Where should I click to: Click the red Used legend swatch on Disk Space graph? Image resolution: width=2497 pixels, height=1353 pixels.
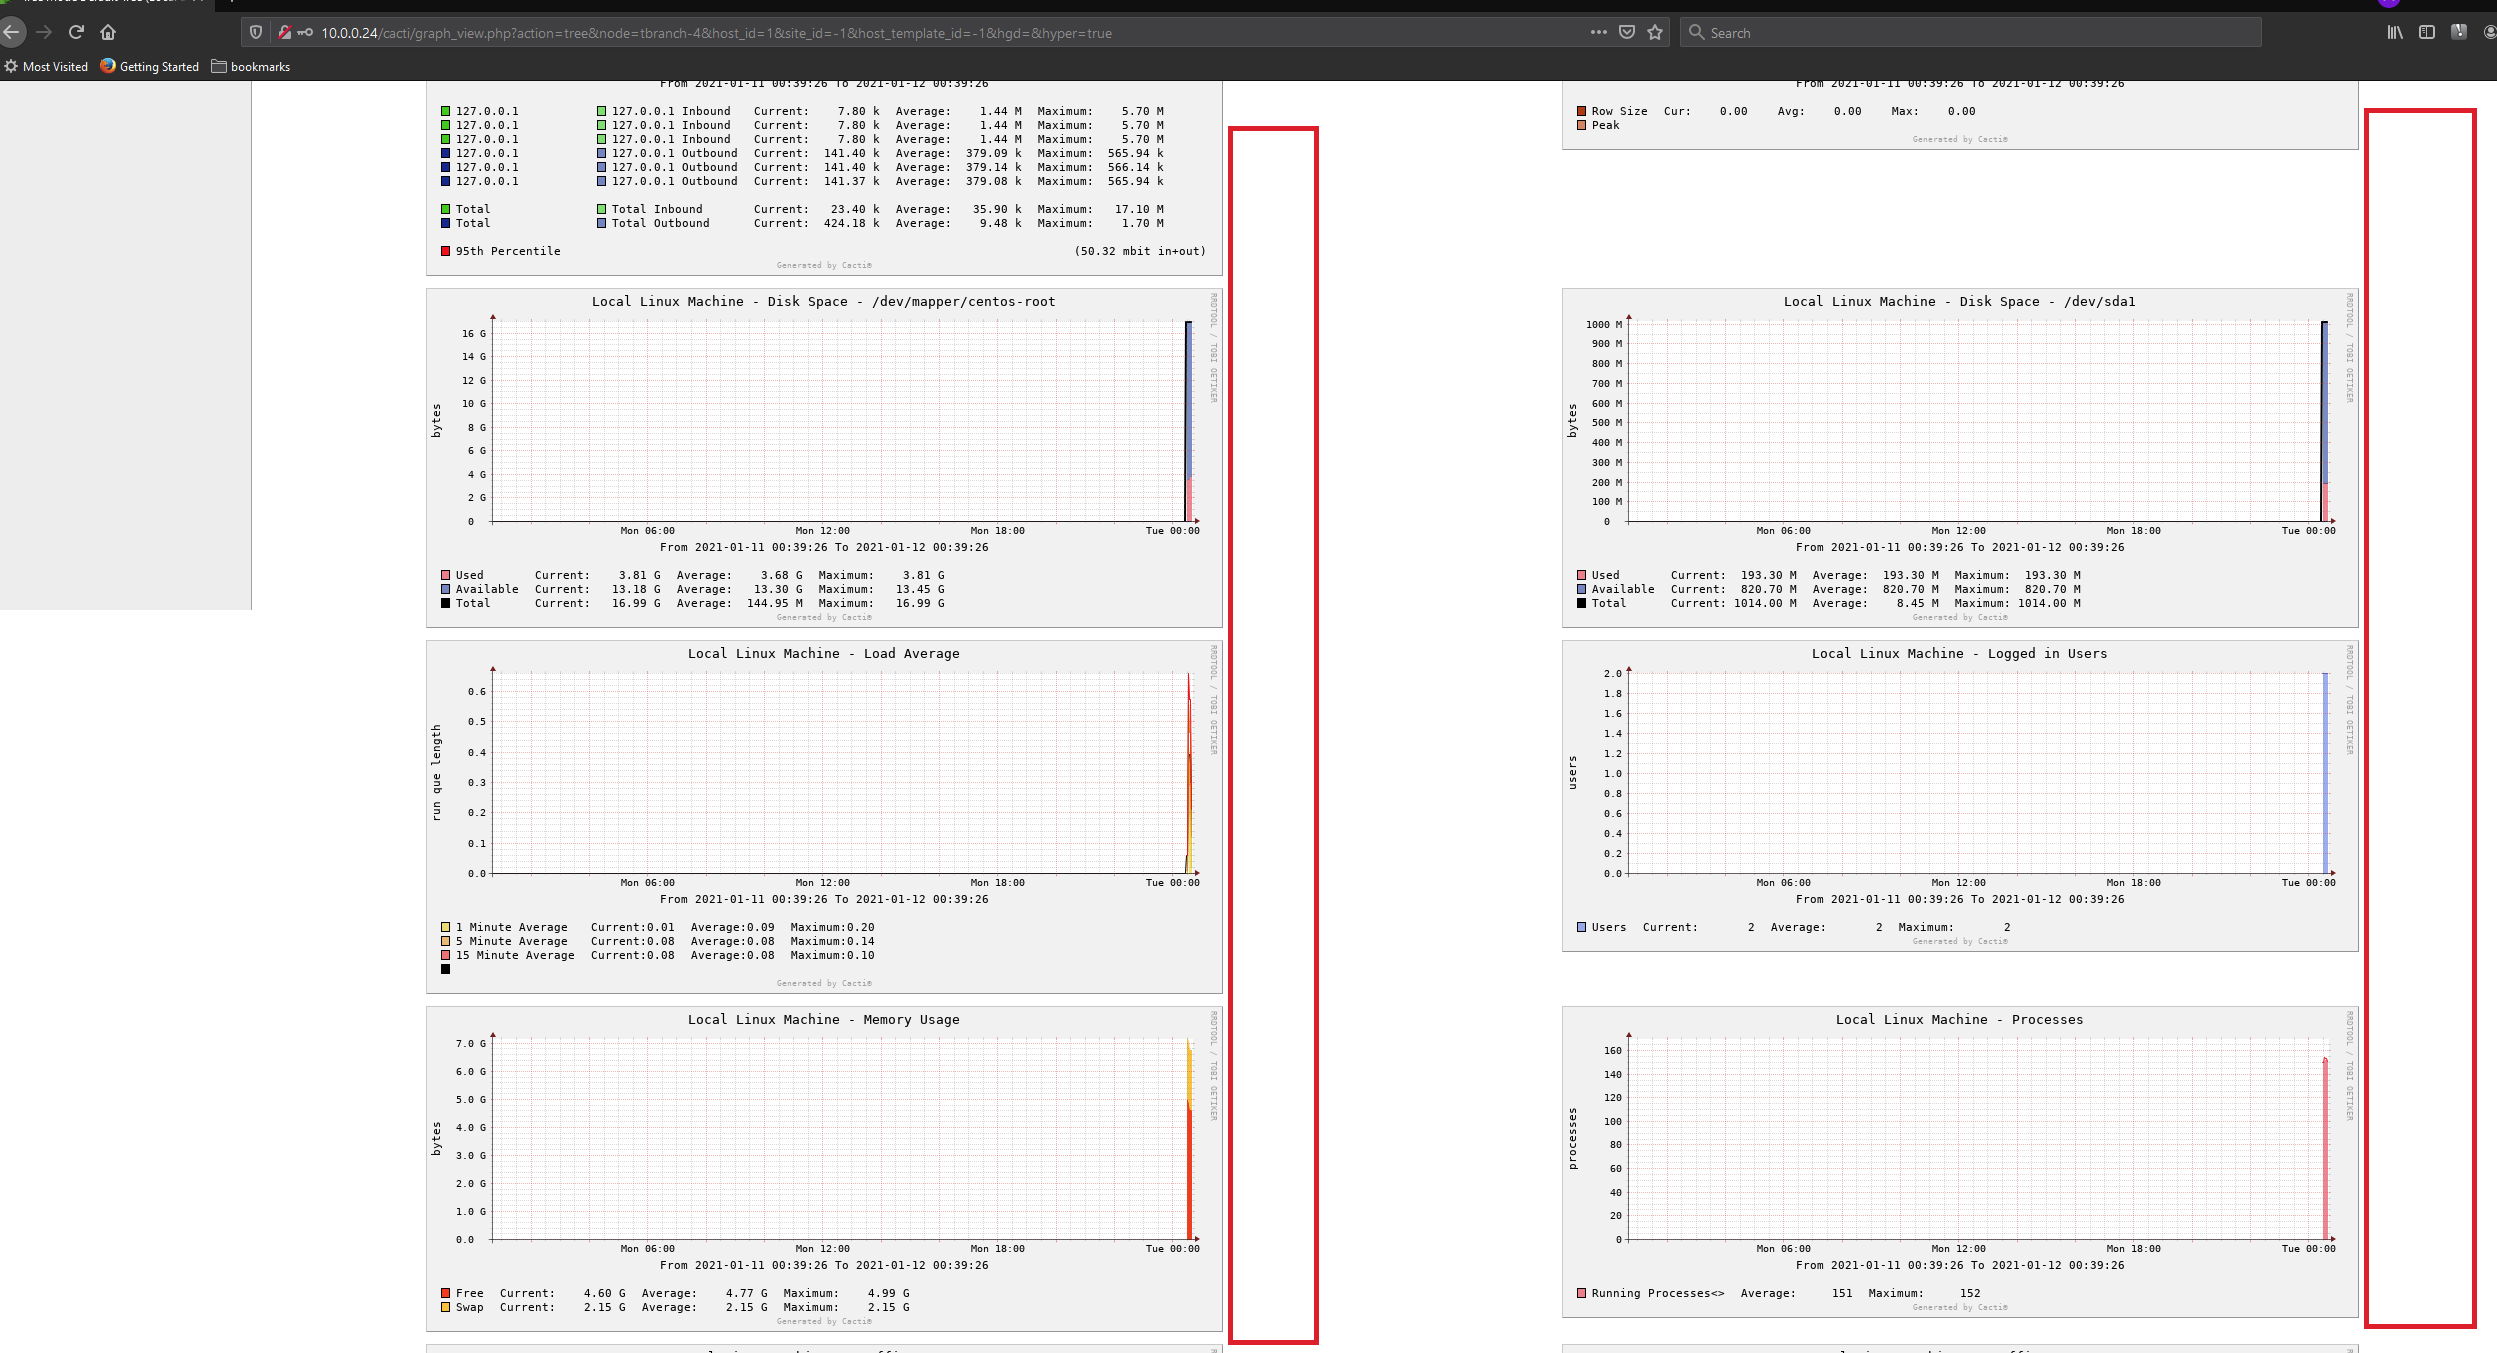click(x=446, y=575)
